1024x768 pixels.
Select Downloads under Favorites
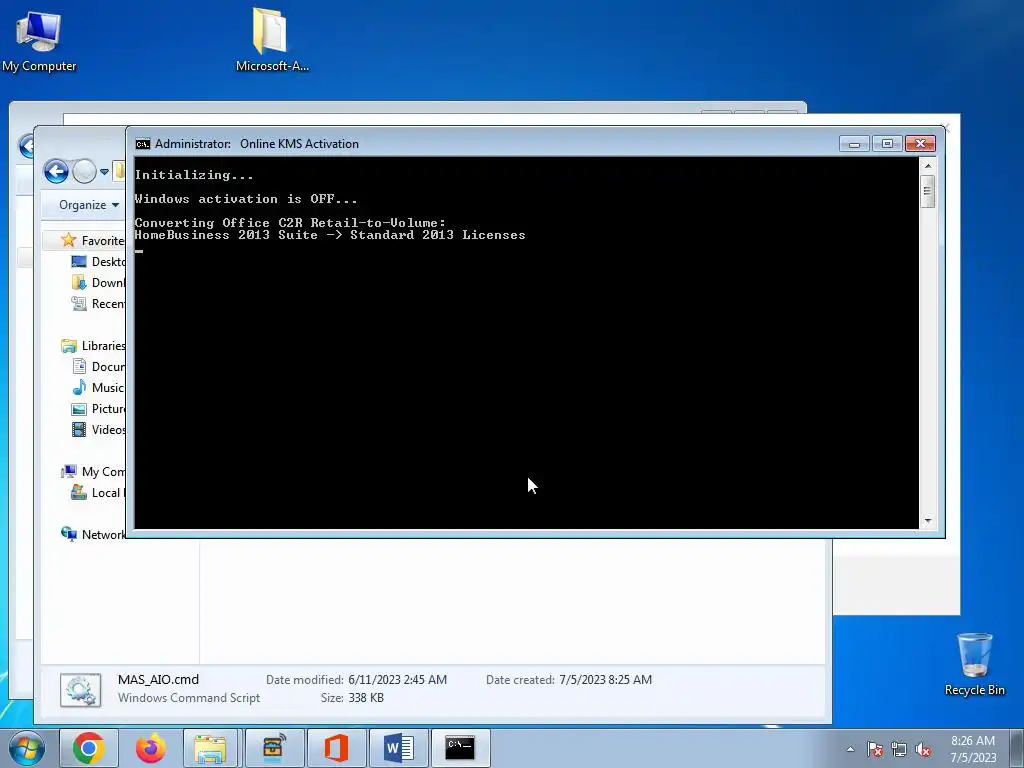98,283
